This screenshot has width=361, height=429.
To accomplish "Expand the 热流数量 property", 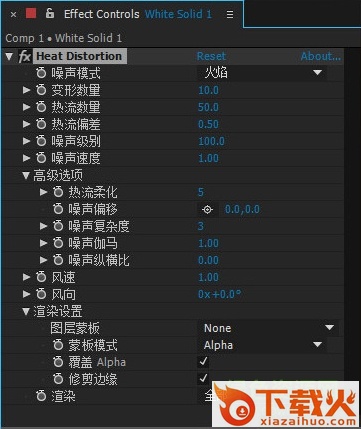I will click(26, 107).
